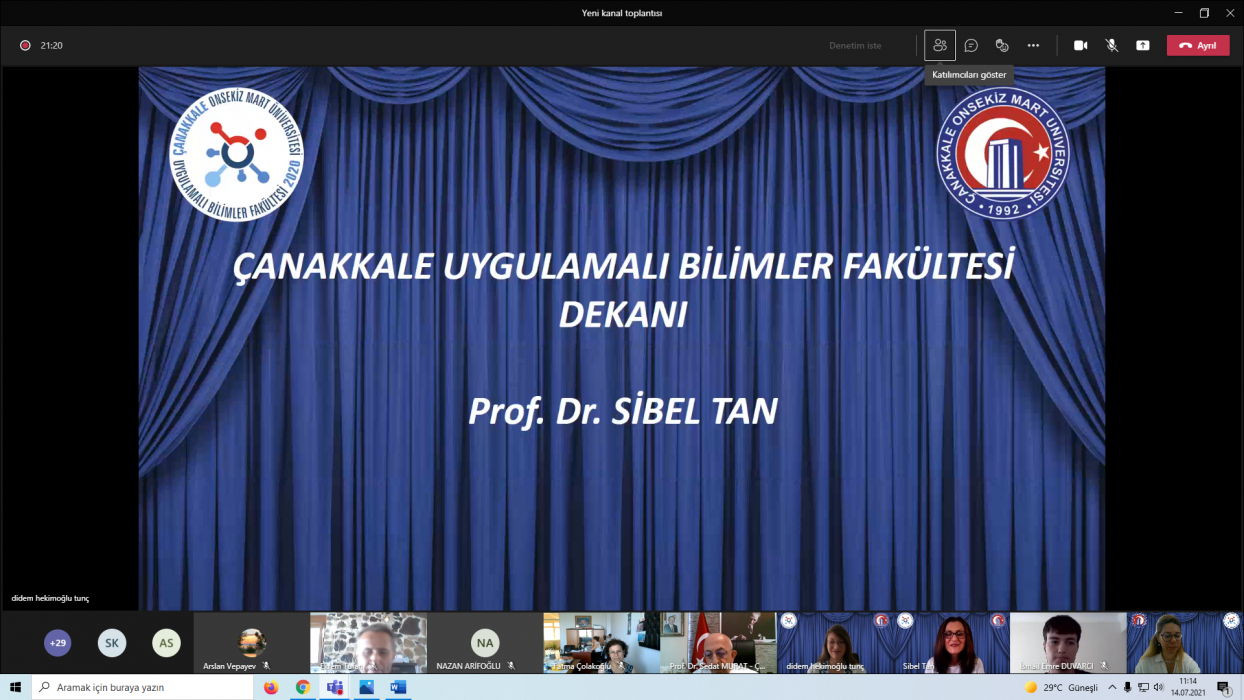Show the meeting participants list
Screen dimensions: 1244x700
pos(939,45)
